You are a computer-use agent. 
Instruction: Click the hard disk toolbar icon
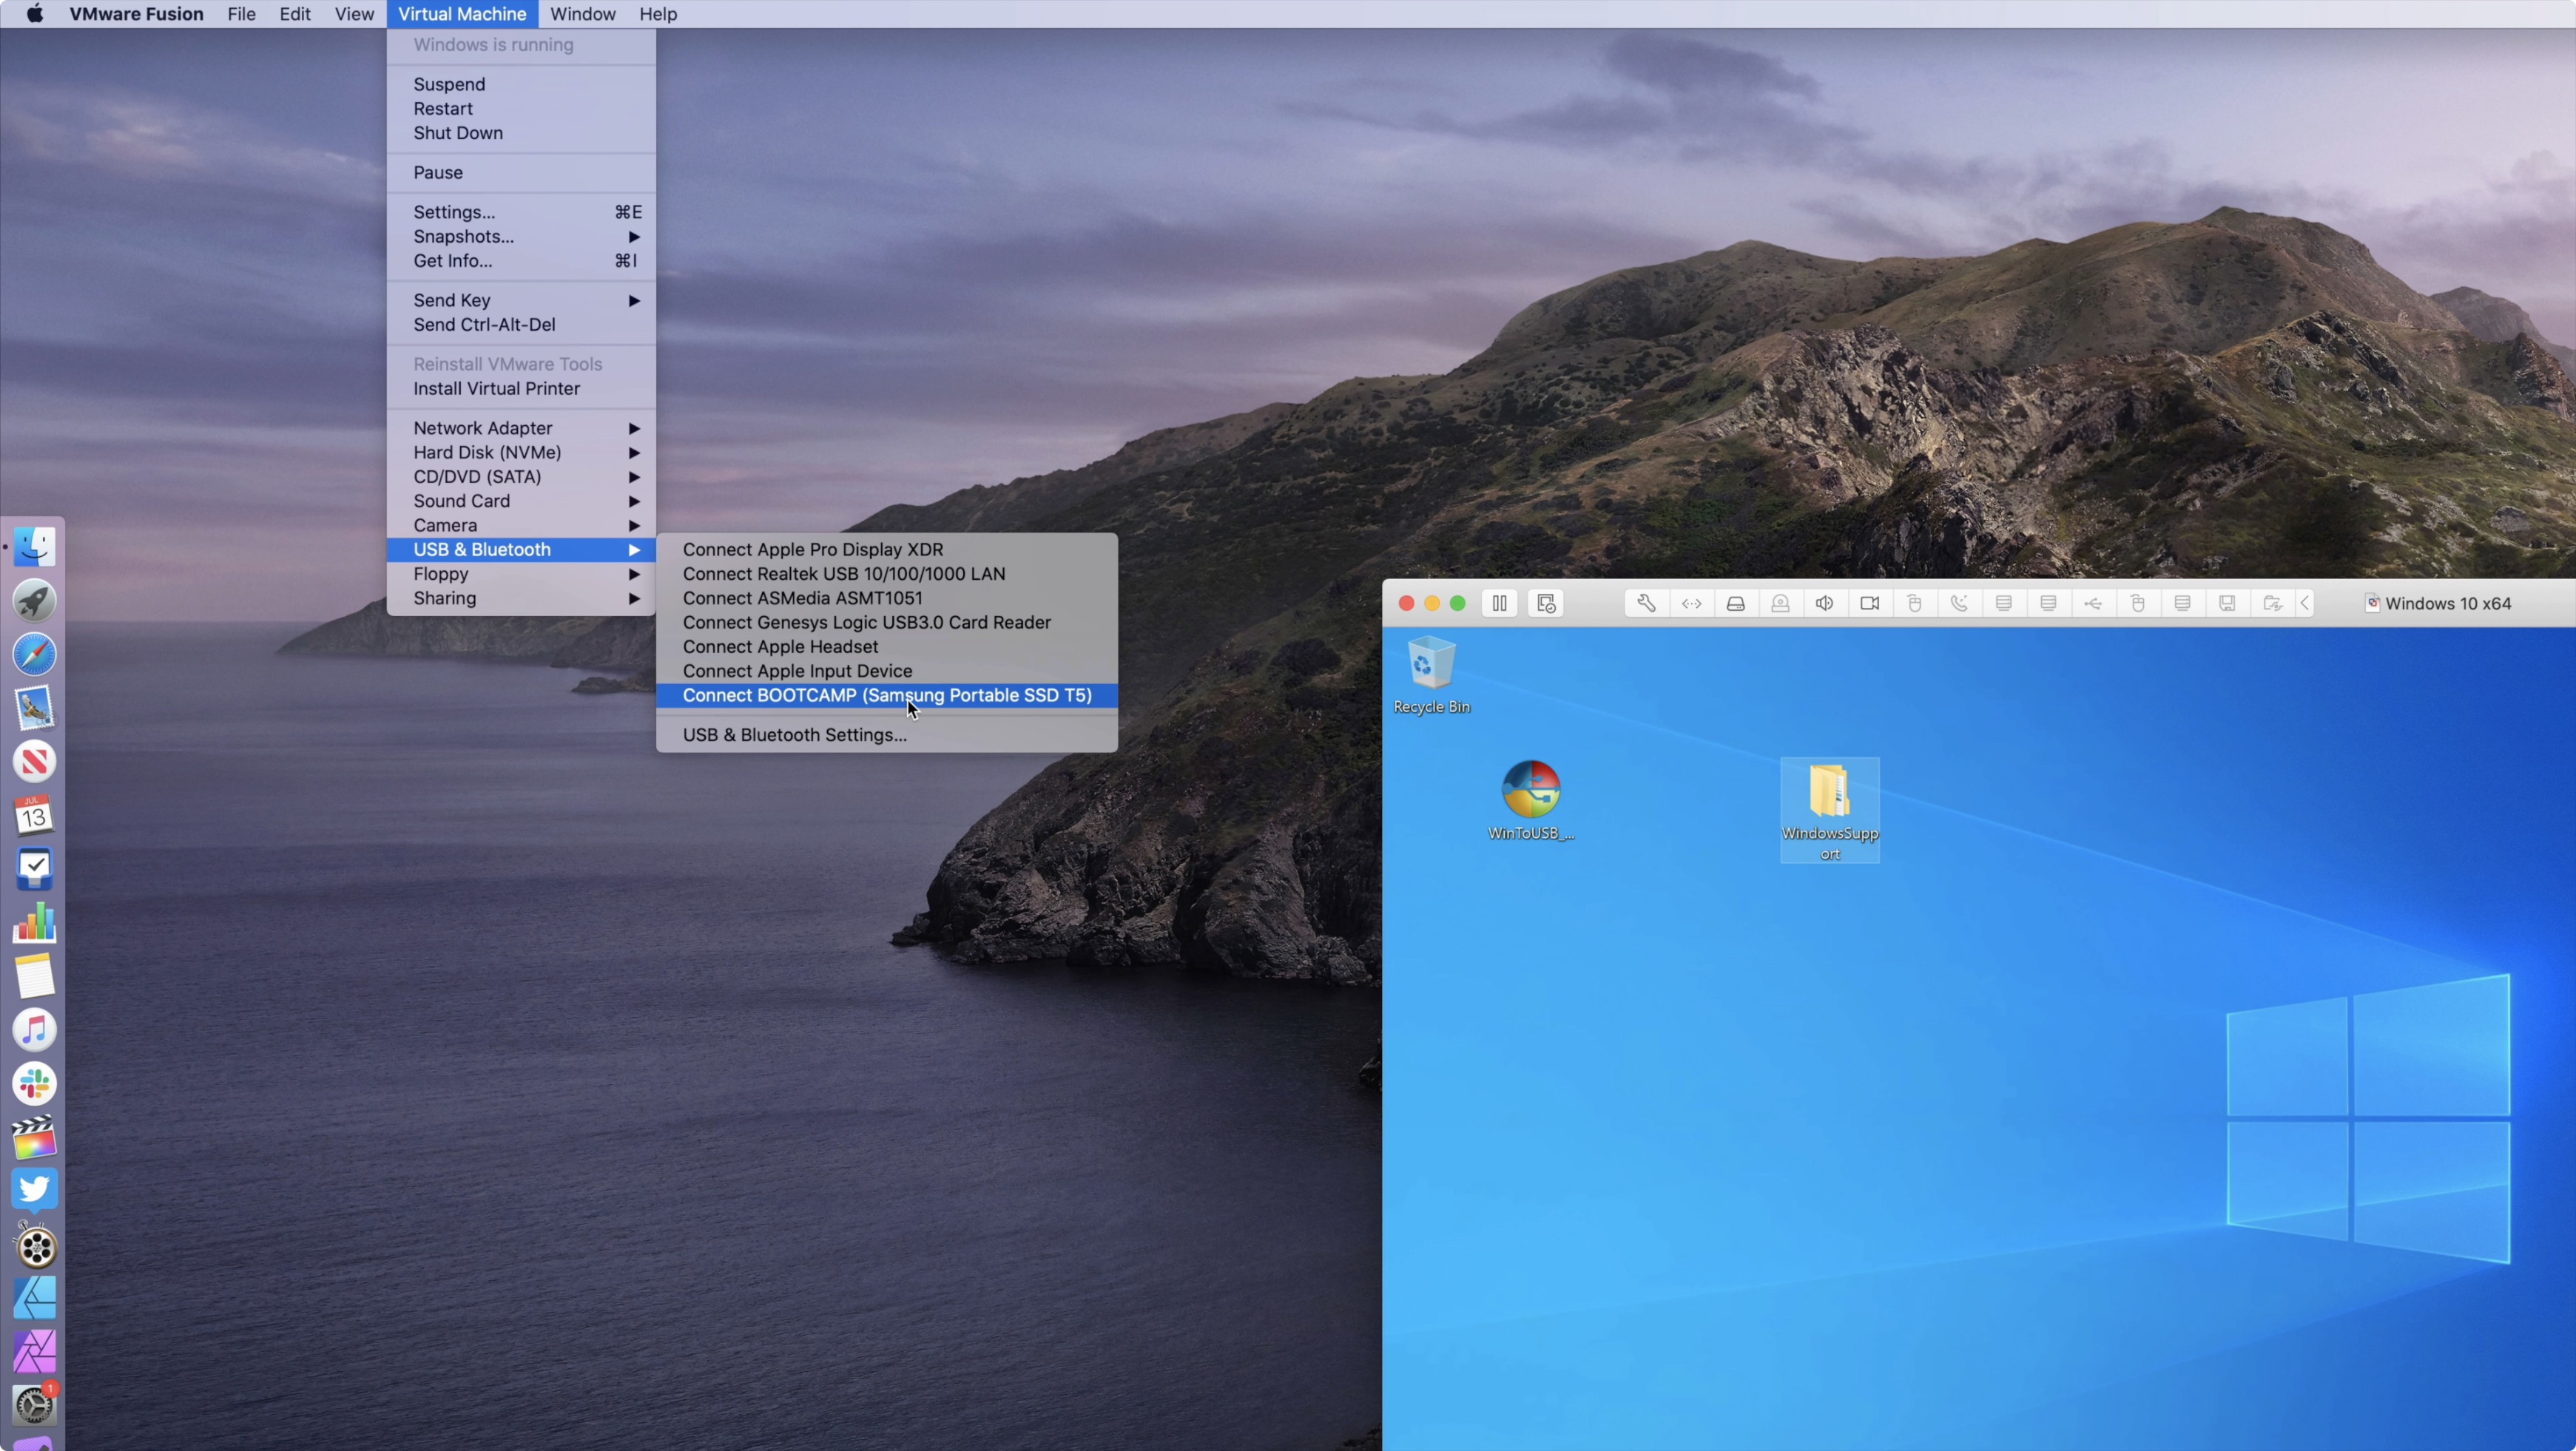[1736, 603]
